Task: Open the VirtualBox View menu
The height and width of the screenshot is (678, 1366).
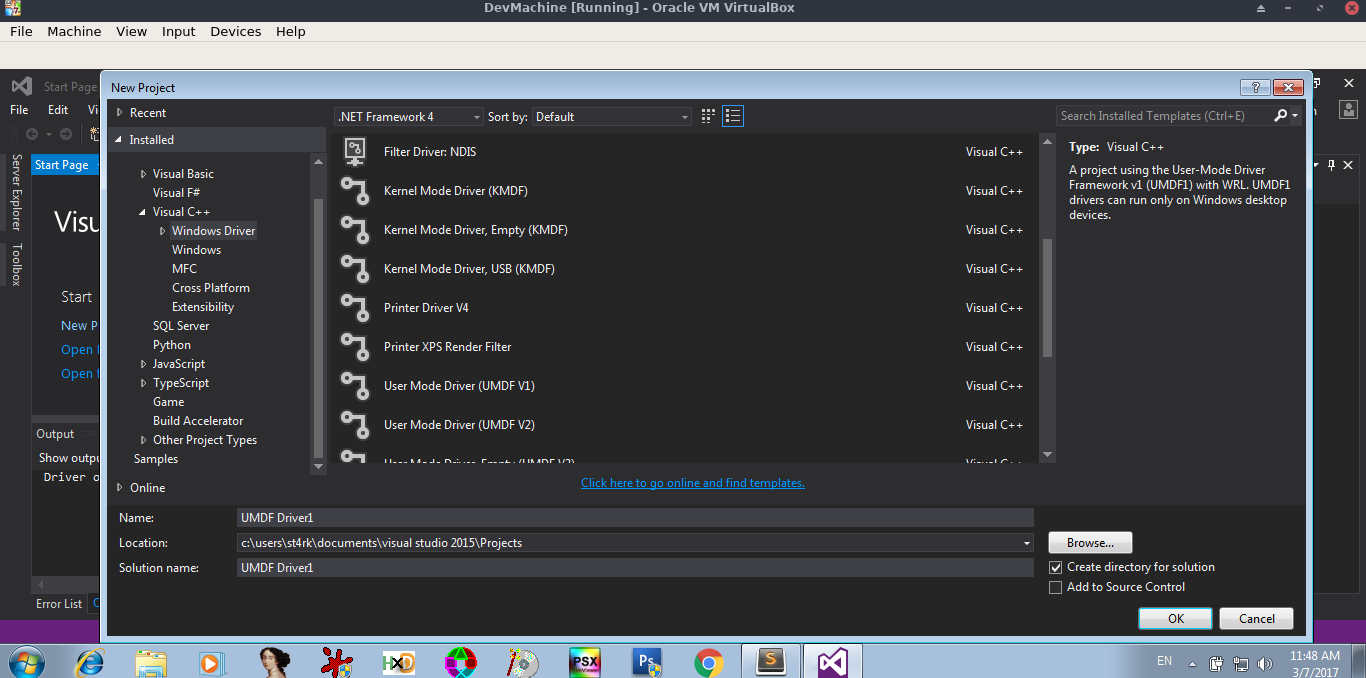Action: pyautogui.click(x=131, y=31)
